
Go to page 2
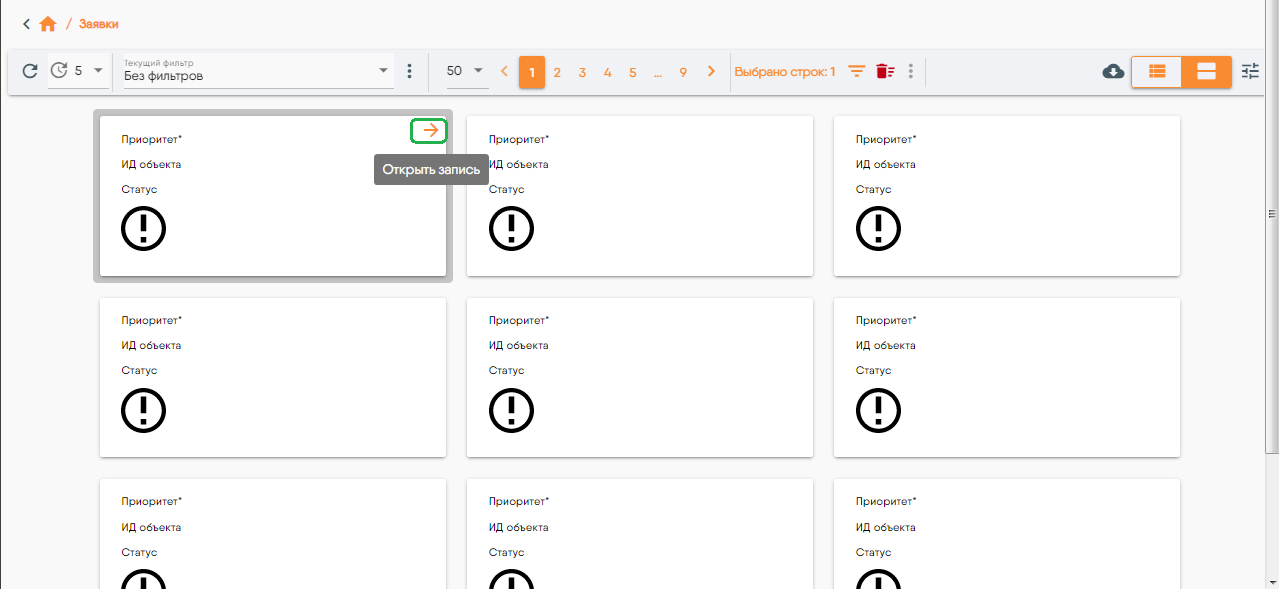point(557,72)
